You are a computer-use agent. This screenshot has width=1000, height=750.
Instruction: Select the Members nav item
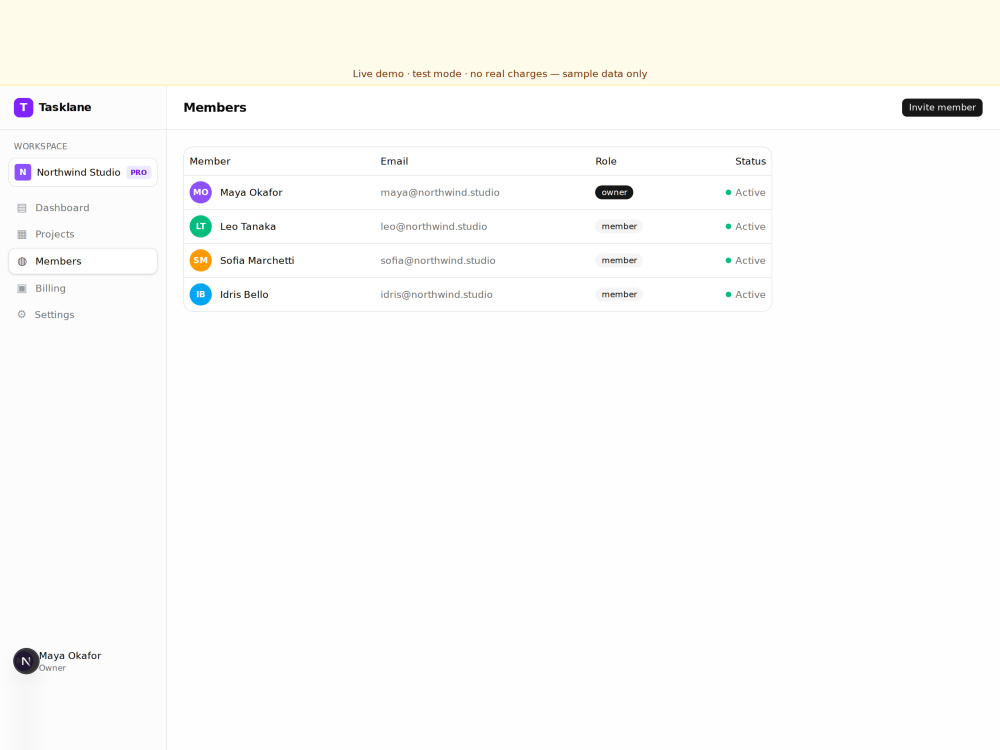(83, 261)
